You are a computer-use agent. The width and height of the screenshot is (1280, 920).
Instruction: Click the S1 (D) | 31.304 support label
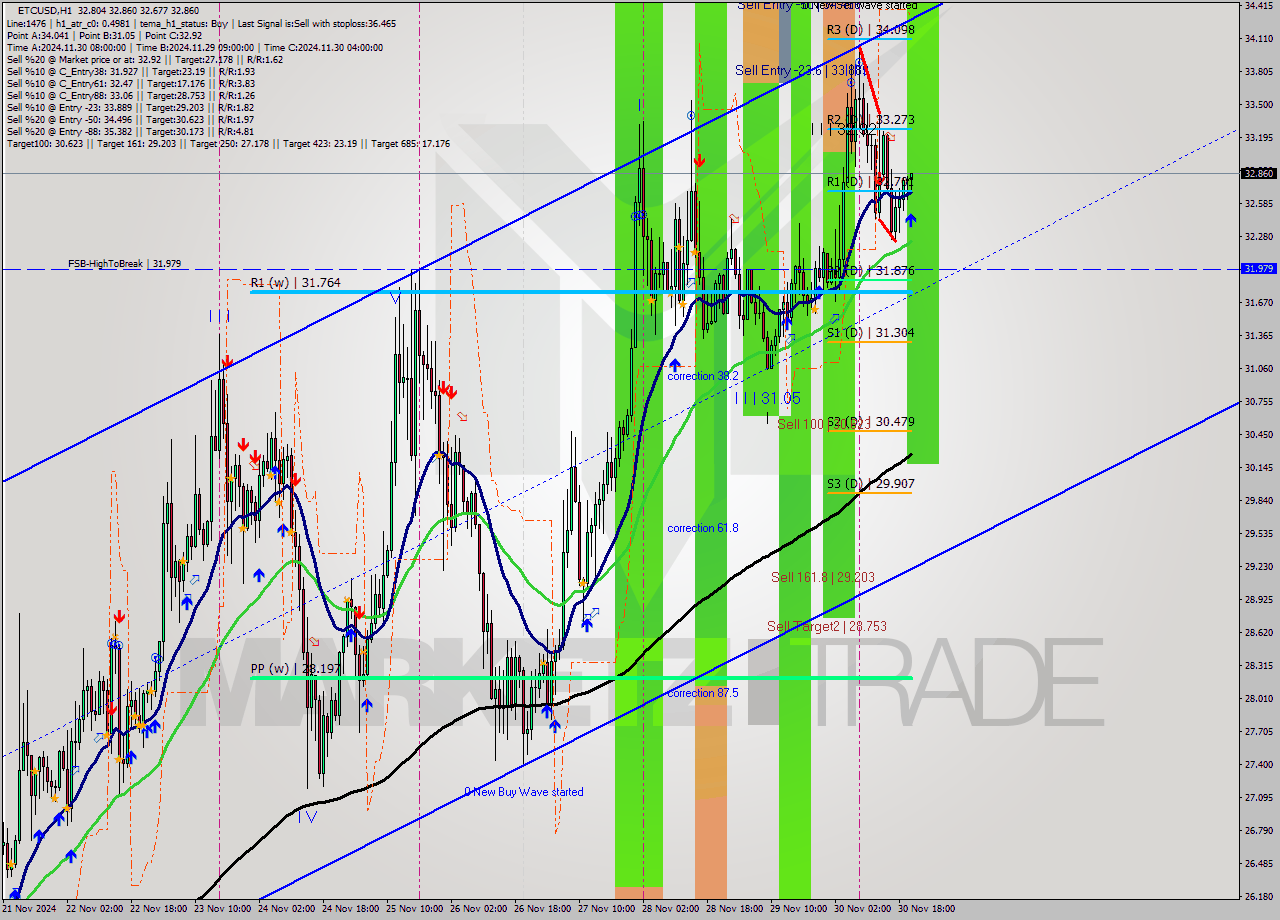[x=870, y=333]
